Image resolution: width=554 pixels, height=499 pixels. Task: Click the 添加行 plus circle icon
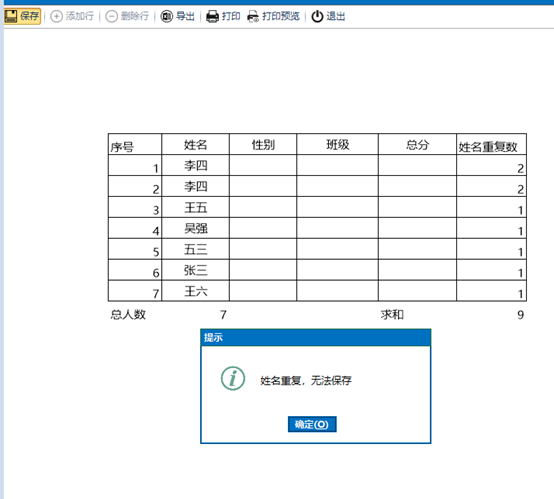pos(56,16)
